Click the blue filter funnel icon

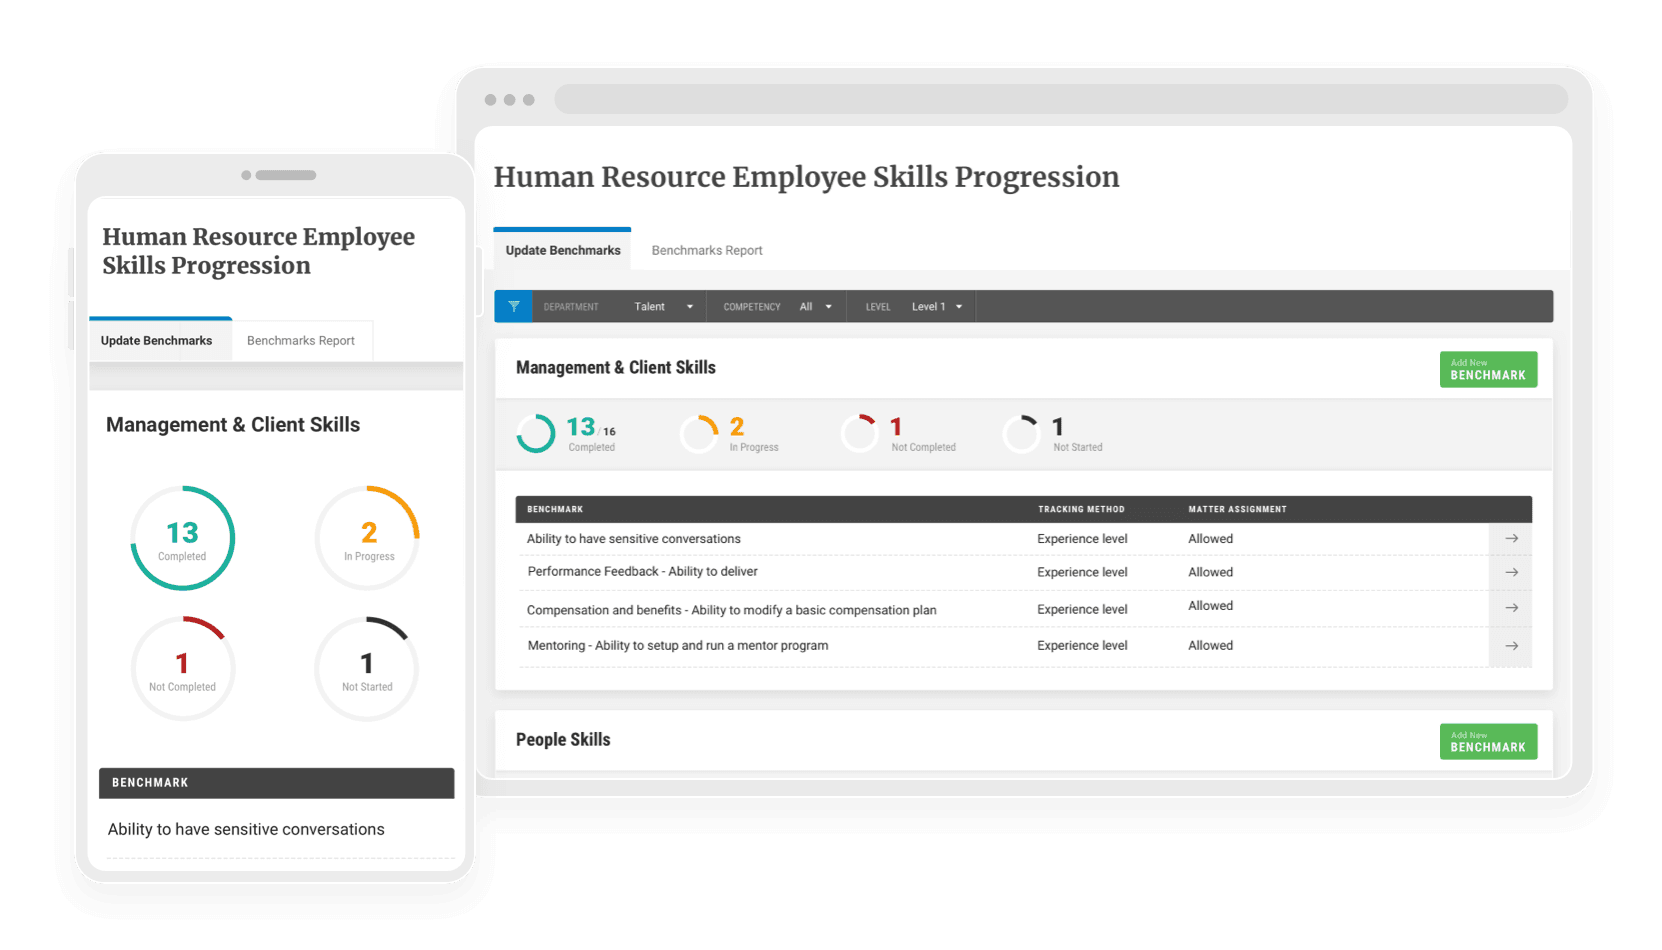[513, 307]
